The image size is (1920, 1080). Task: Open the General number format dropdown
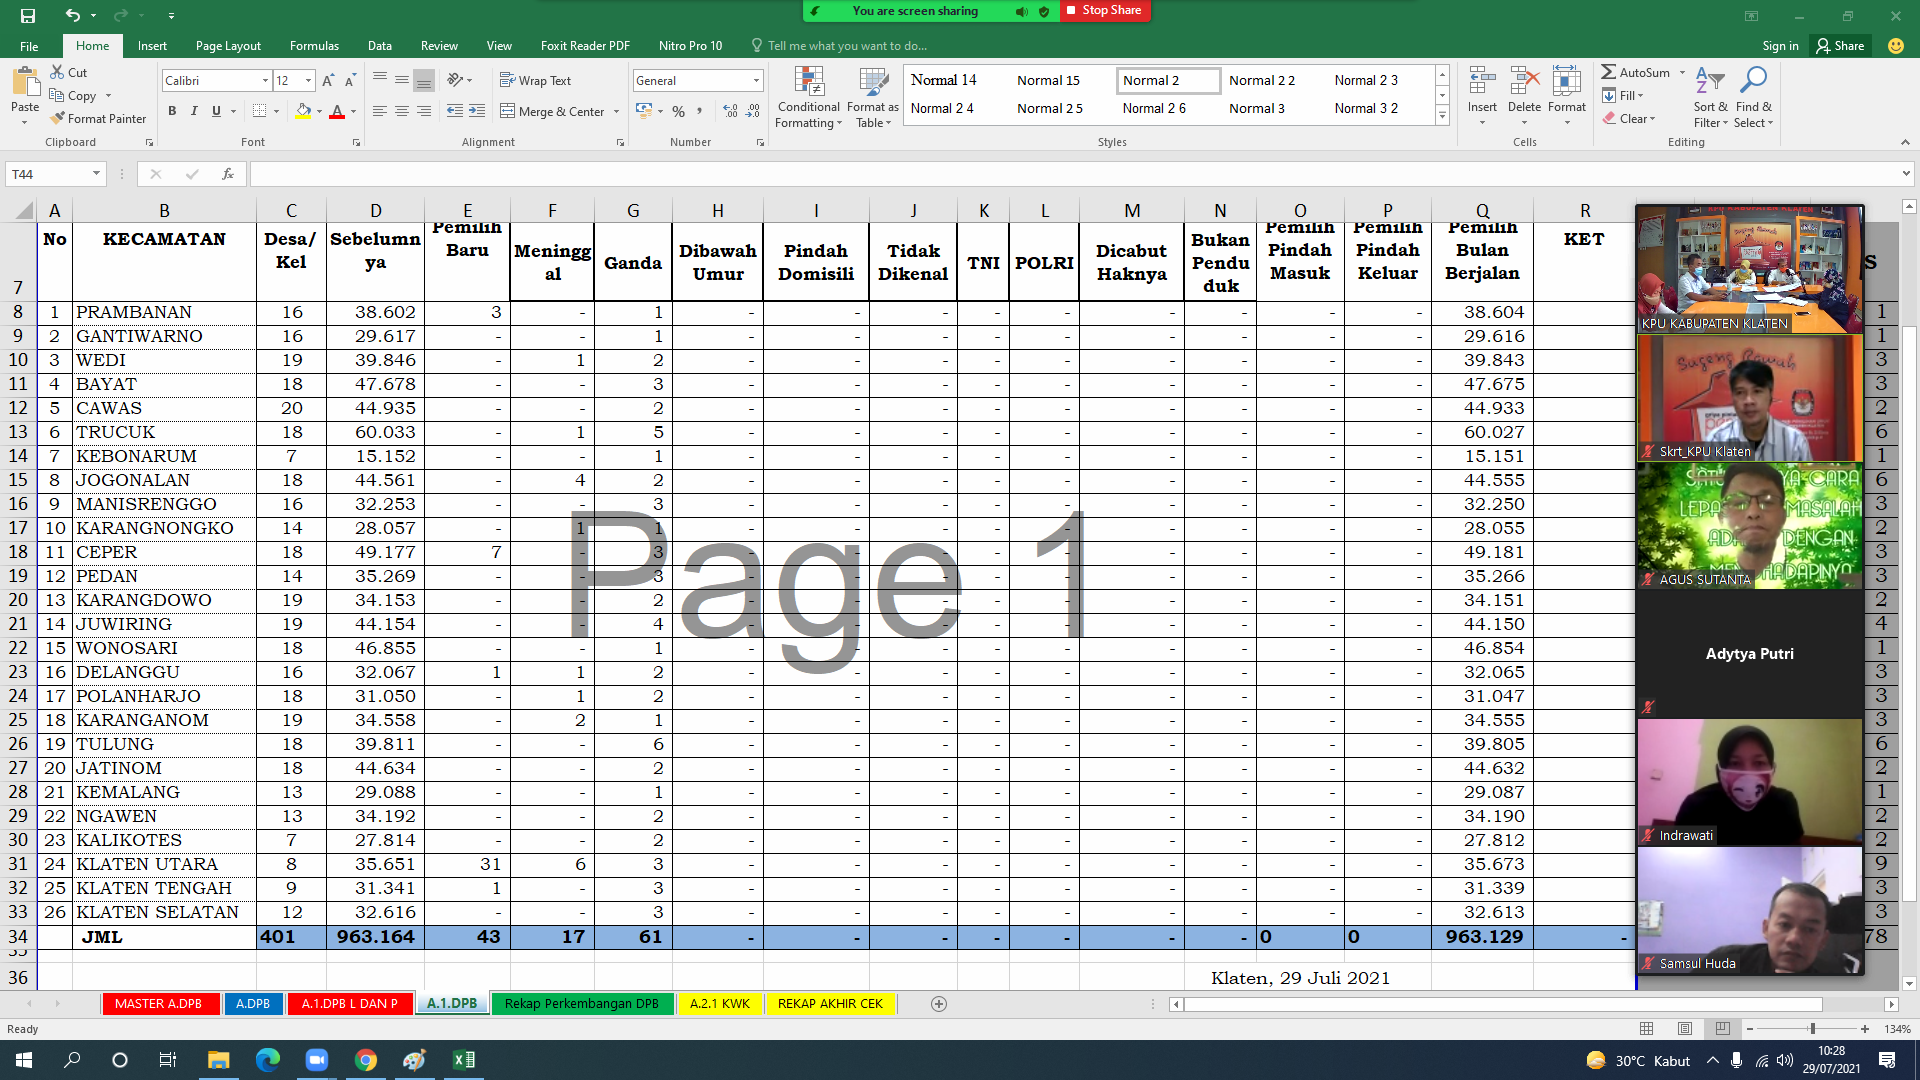[756, 80]
